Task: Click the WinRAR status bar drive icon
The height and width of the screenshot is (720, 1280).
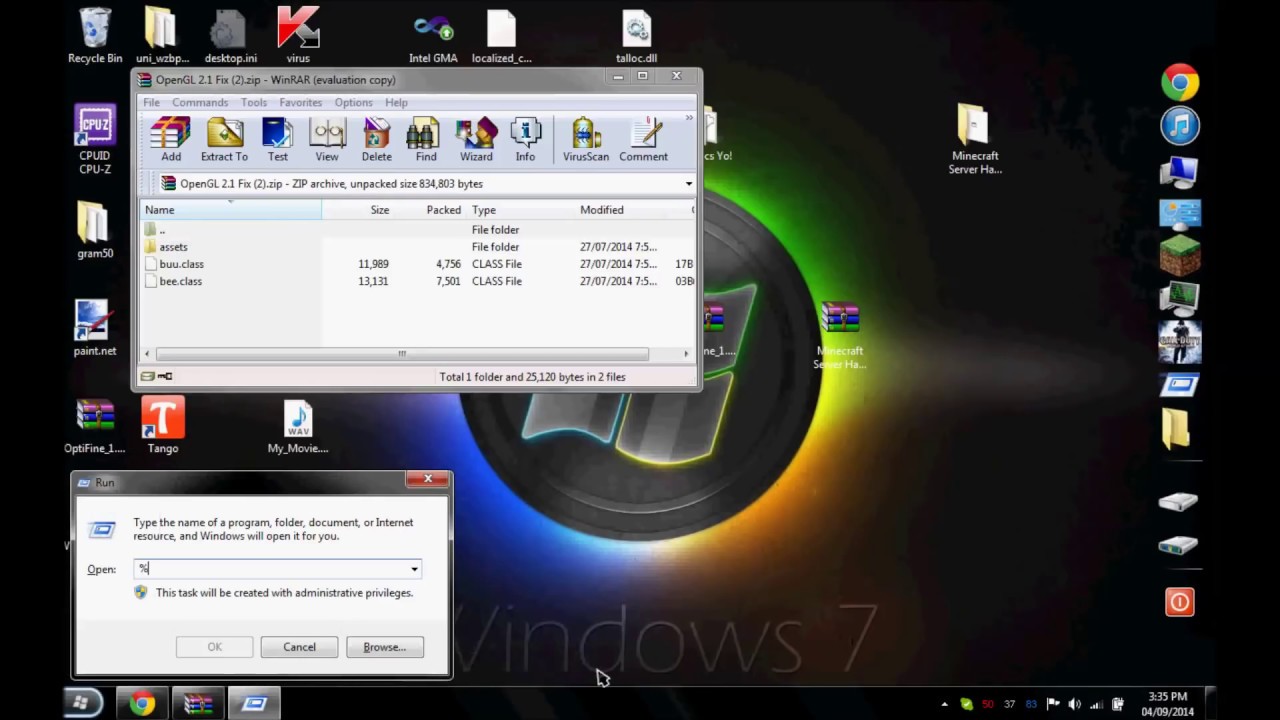Action: [x=148, y=377]
